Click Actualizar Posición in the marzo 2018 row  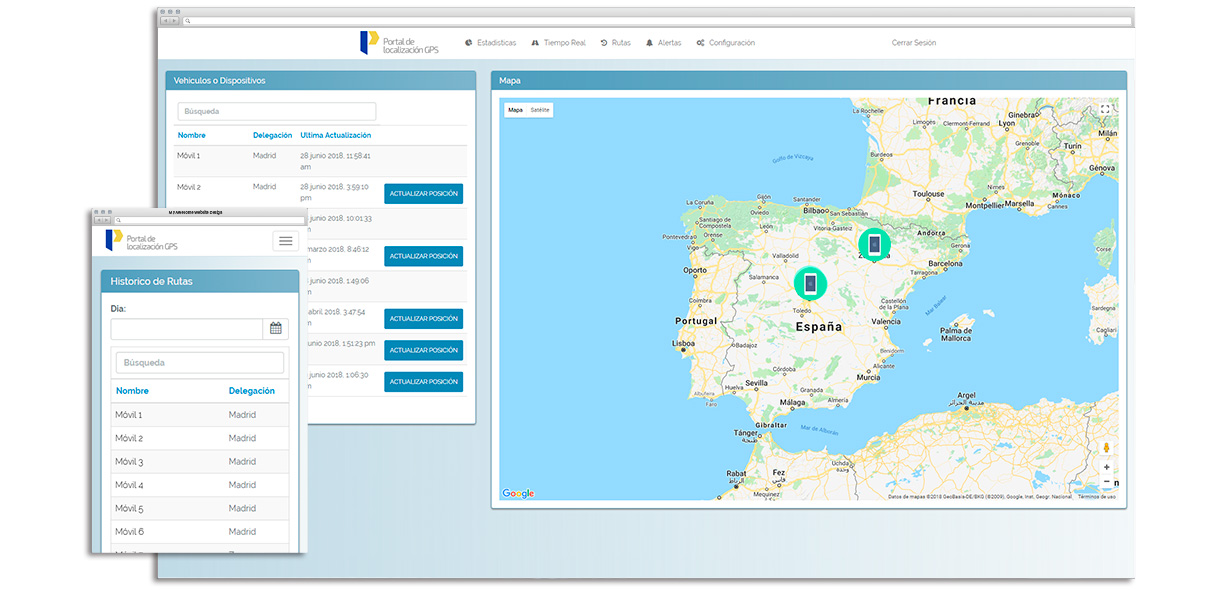pos(423,256)
